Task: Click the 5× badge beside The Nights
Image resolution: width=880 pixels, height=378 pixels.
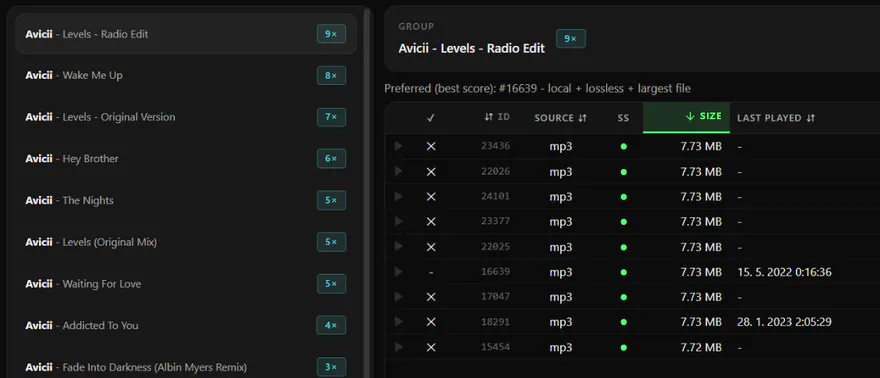Action: (x=331, y=200)
